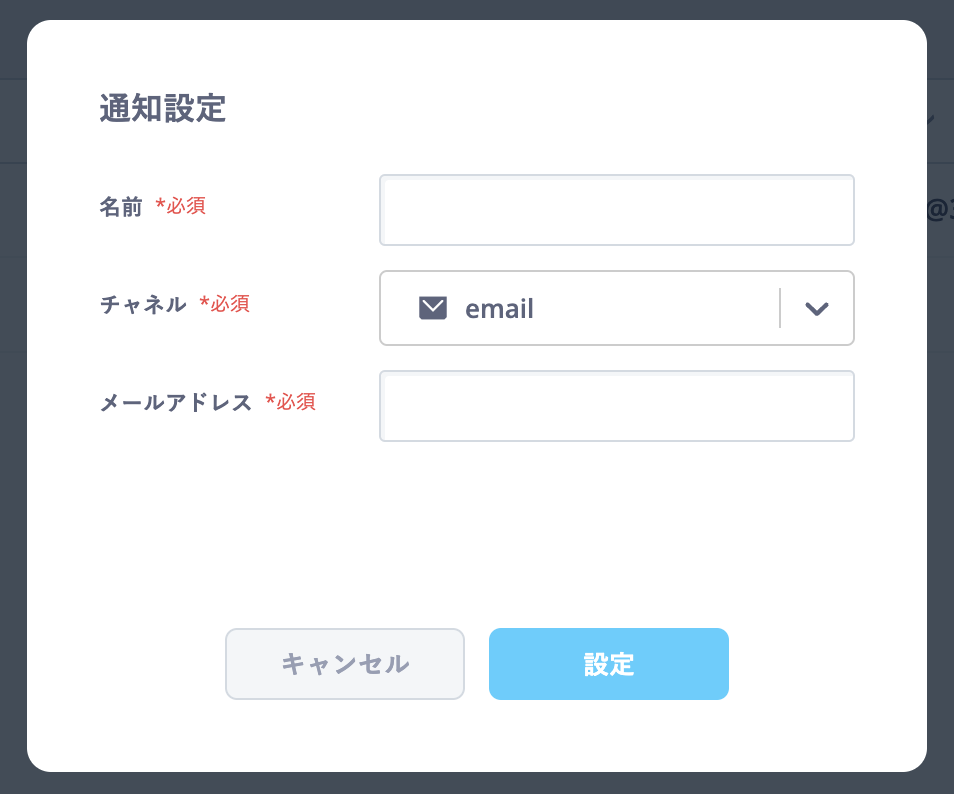This screenshot has height=794, width=954.
Task: Click the 名前 field label
Action: 120,206
